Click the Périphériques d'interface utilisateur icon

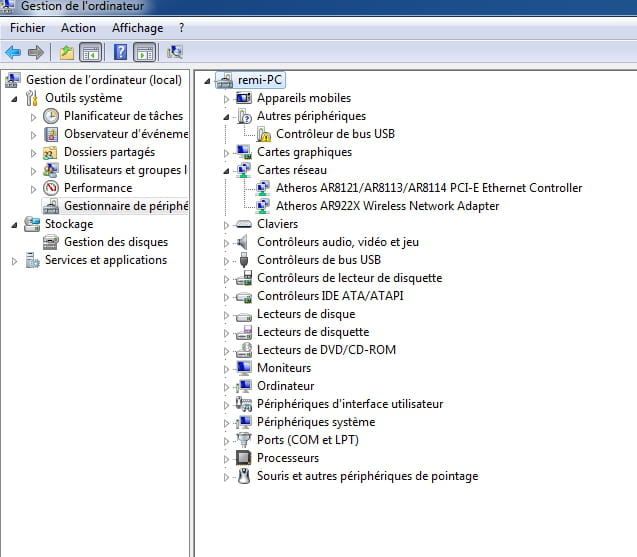(244, 404)
